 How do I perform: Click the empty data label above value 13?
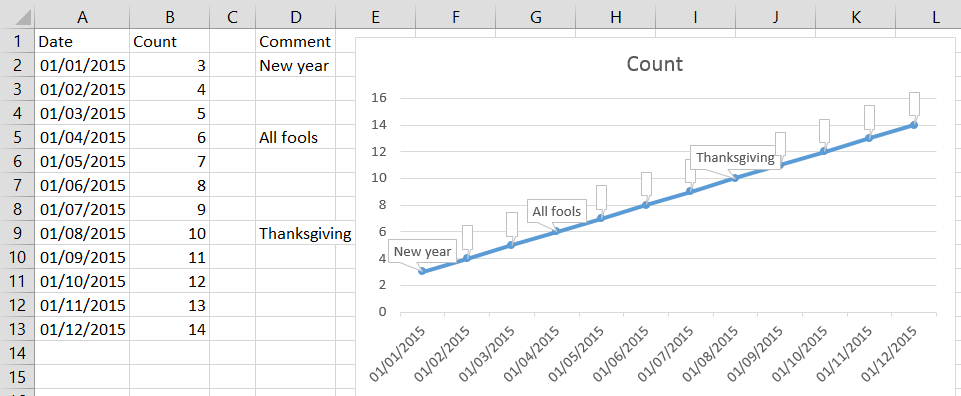pyautogui.click(x=869, y=118)
